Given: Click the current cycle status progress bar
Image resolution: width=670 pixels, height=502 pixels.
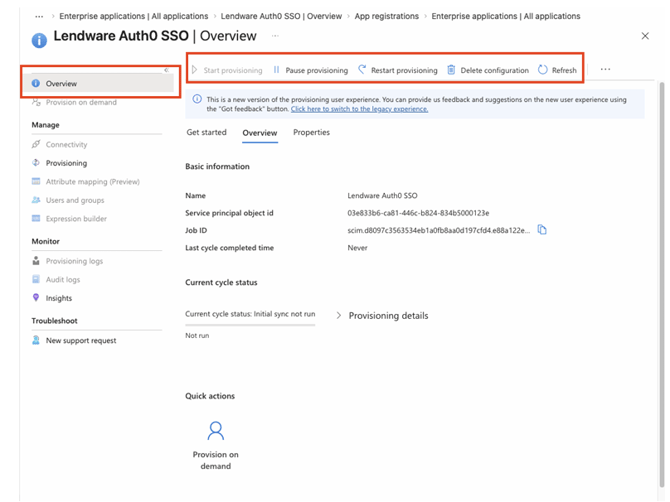Looking at the screenshot, I should click(x=250, y=324).
